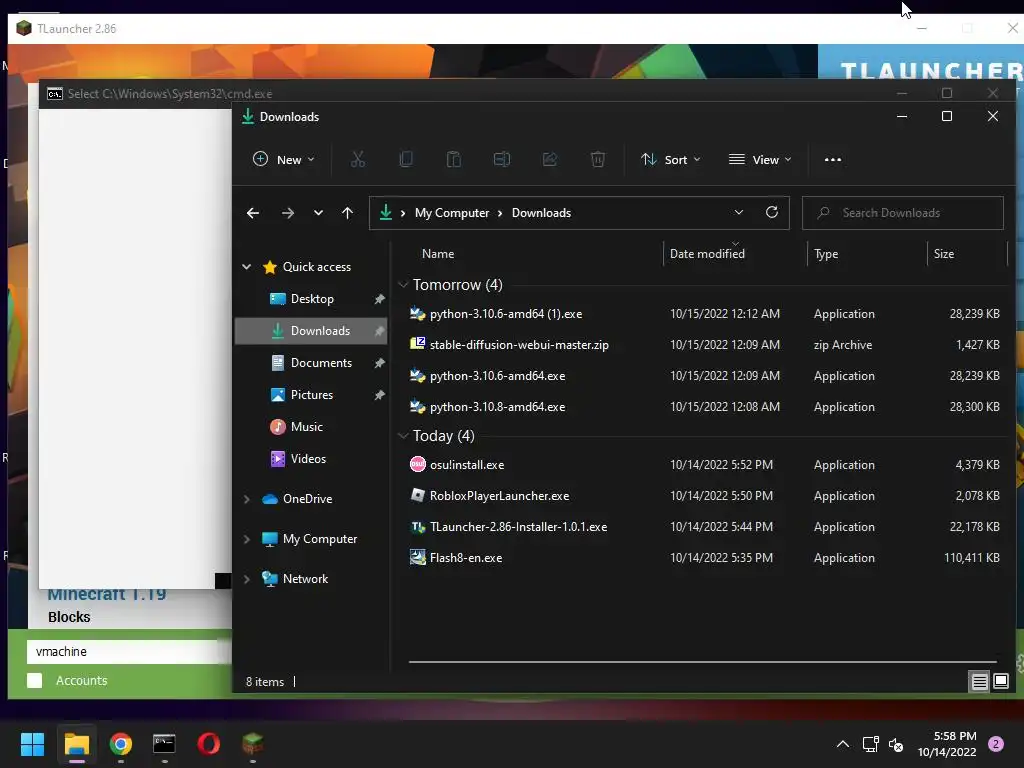Expand the My Computer tree node
The image size is (1024, 768).
(247, 539)
